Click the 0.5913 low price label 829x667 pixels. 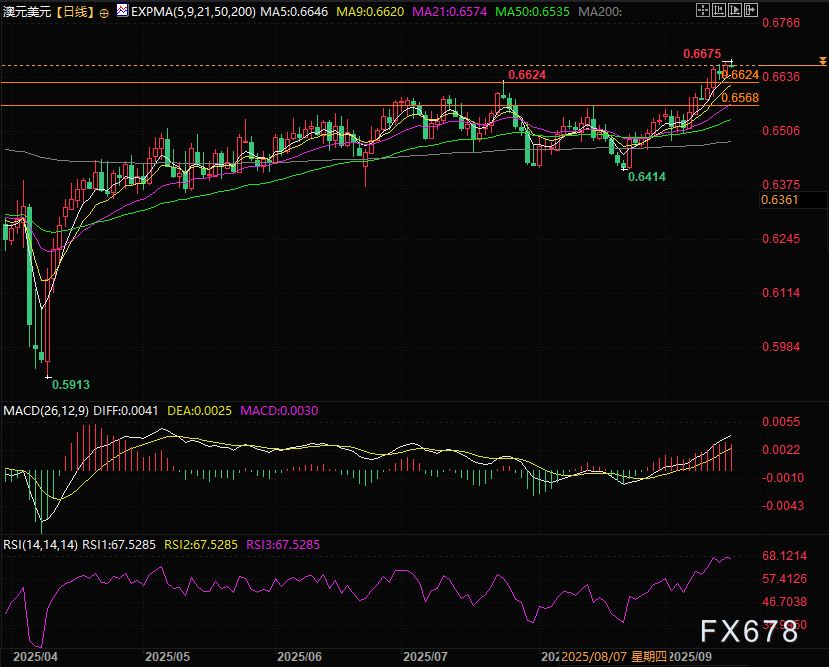(x=71, y=383)
